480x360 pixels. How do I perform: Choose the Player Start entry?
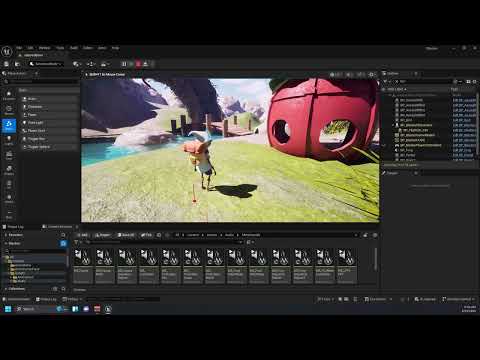(49, 131)
